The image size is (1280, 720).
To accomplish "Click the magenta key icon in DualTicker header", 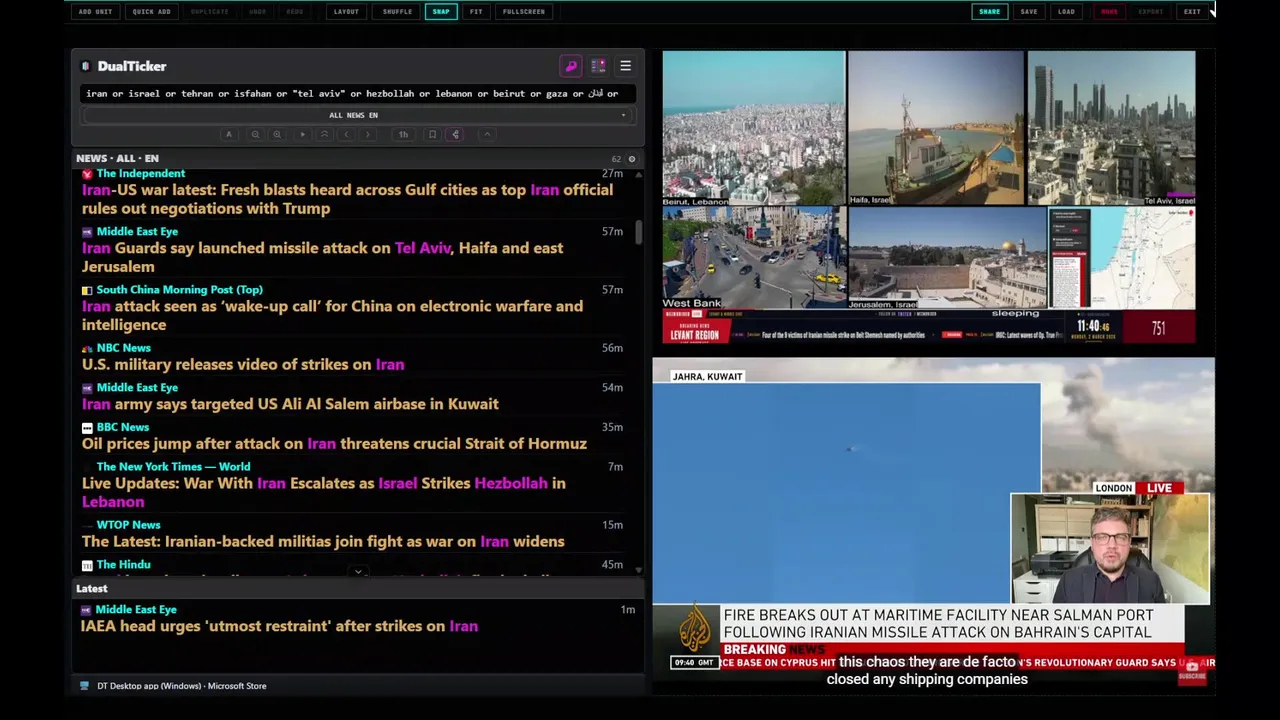I will point(571,66).
